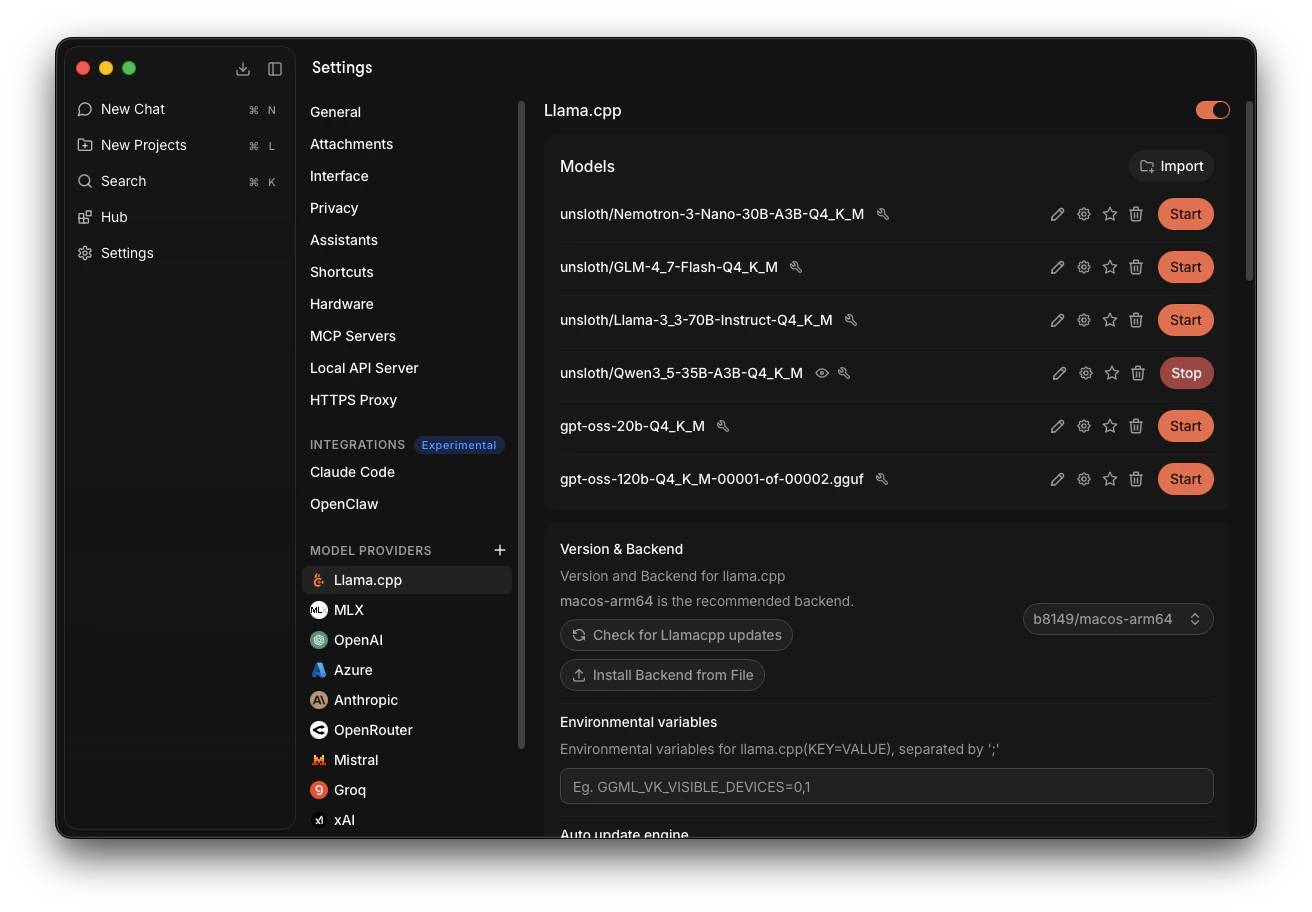Delete the gpt-oss-20b-Q4_K_M model

1136,426
